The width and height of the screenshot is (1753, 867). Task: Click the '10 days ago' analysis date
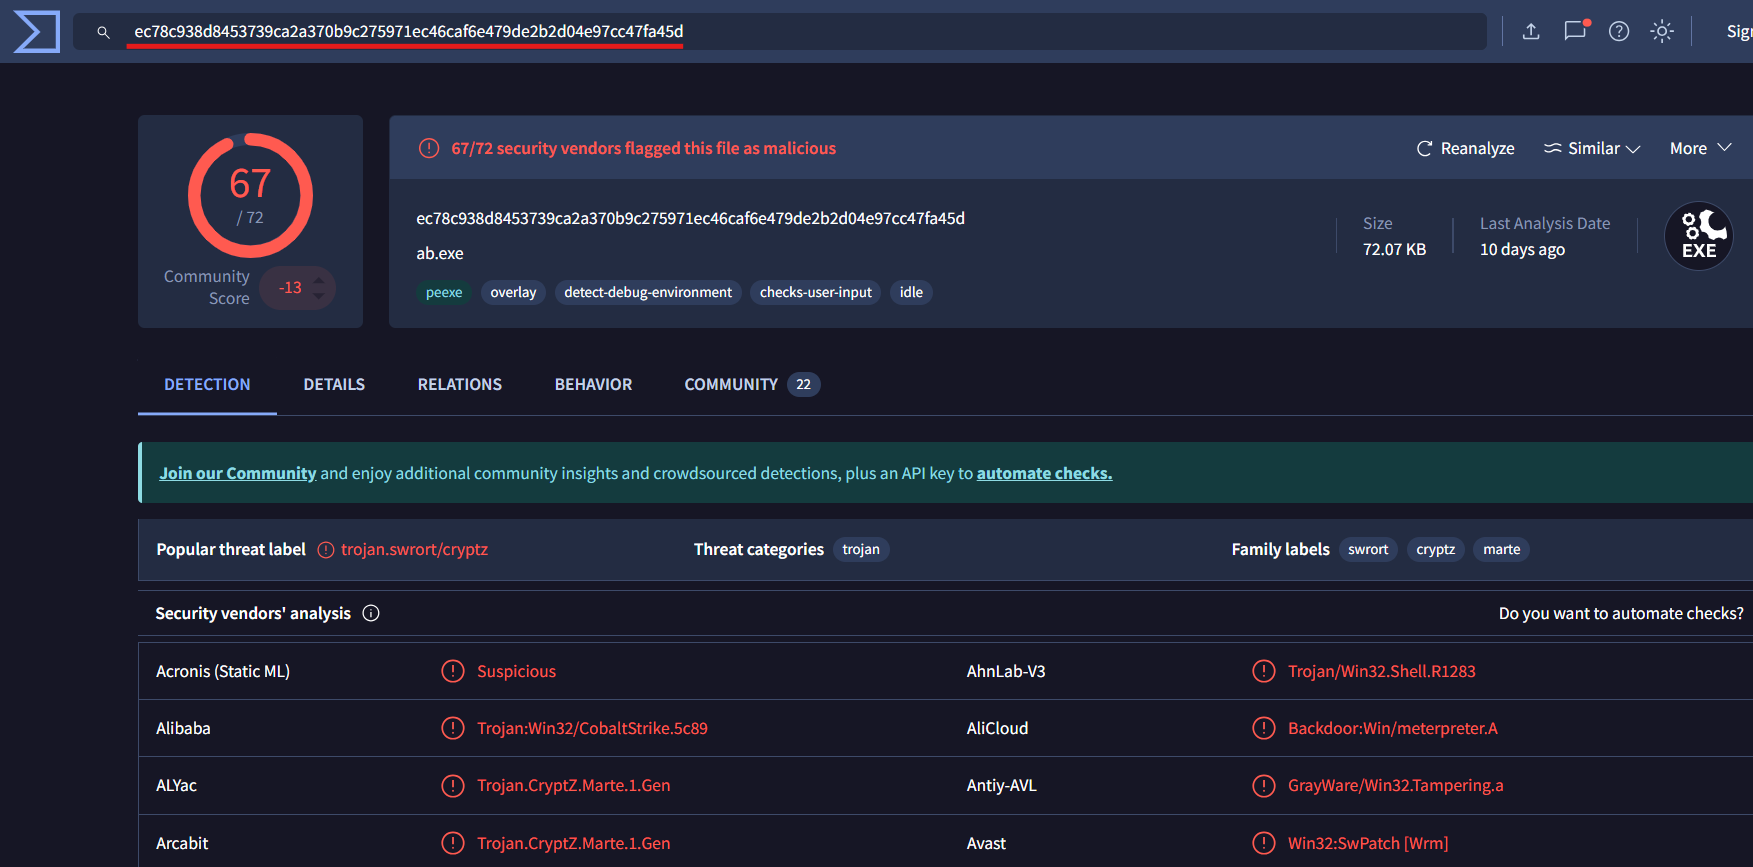[1522, 249]
